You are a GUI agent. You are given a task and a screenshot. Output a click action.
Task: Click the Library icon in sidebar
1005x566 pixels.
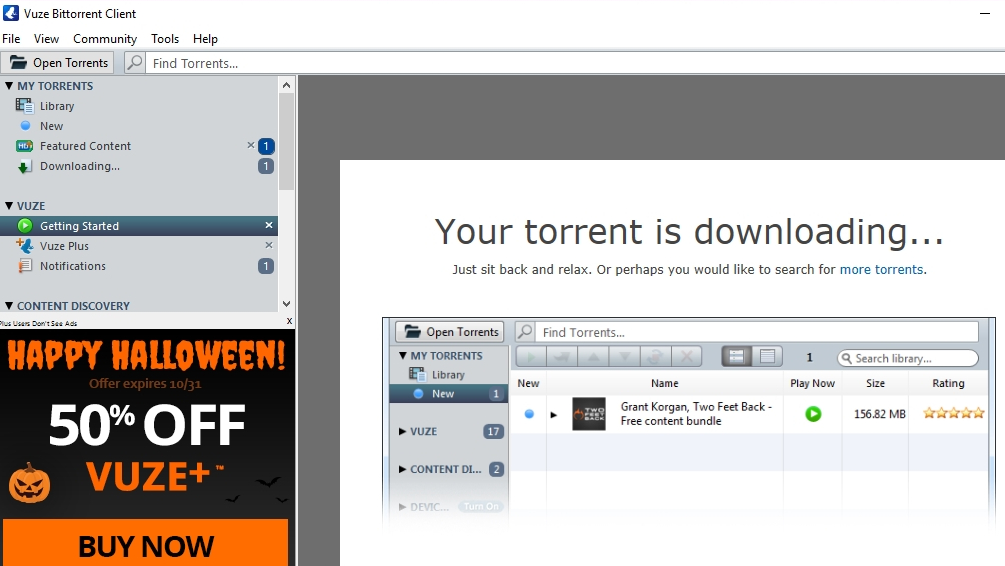[x=24, y=106]
